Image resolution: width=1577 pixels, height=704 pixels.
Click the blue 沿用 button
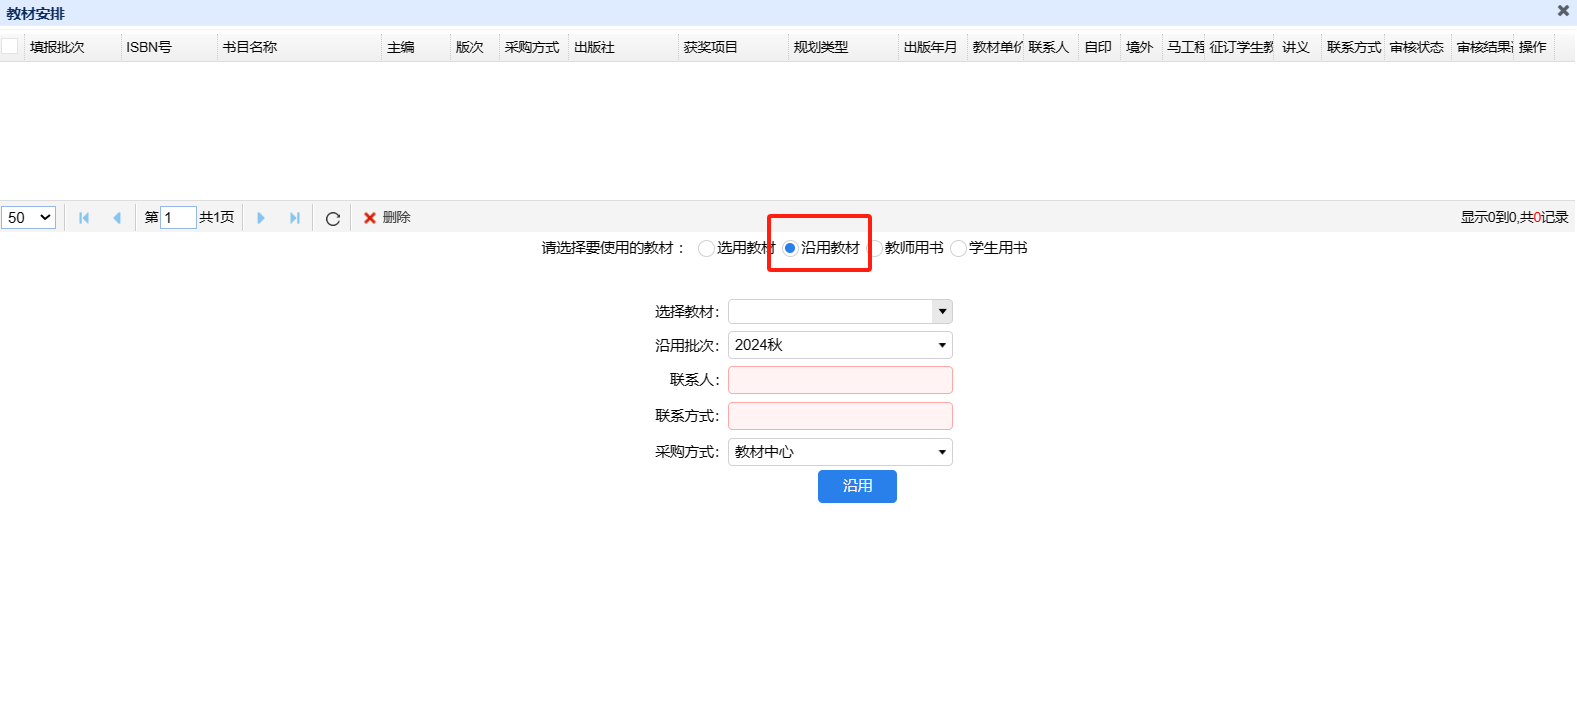point(857,486)
